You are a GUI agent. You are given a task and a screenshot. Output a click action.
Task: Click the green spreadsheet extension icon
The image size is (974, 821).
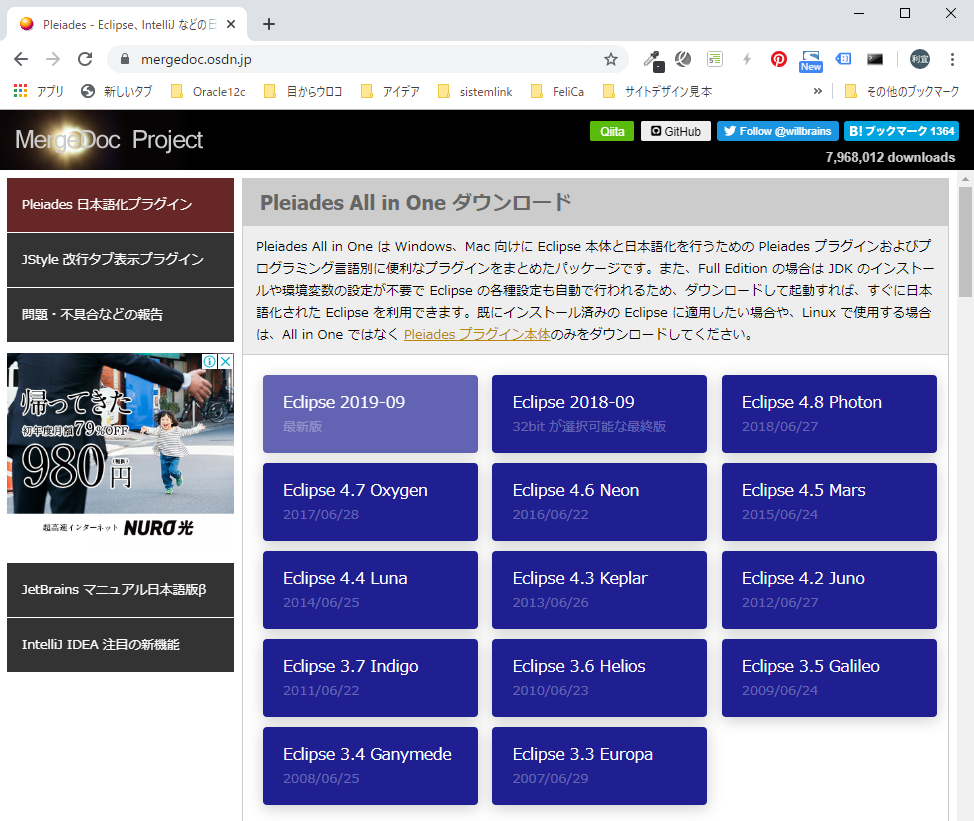pyautogui.click(x=715, y=59)
